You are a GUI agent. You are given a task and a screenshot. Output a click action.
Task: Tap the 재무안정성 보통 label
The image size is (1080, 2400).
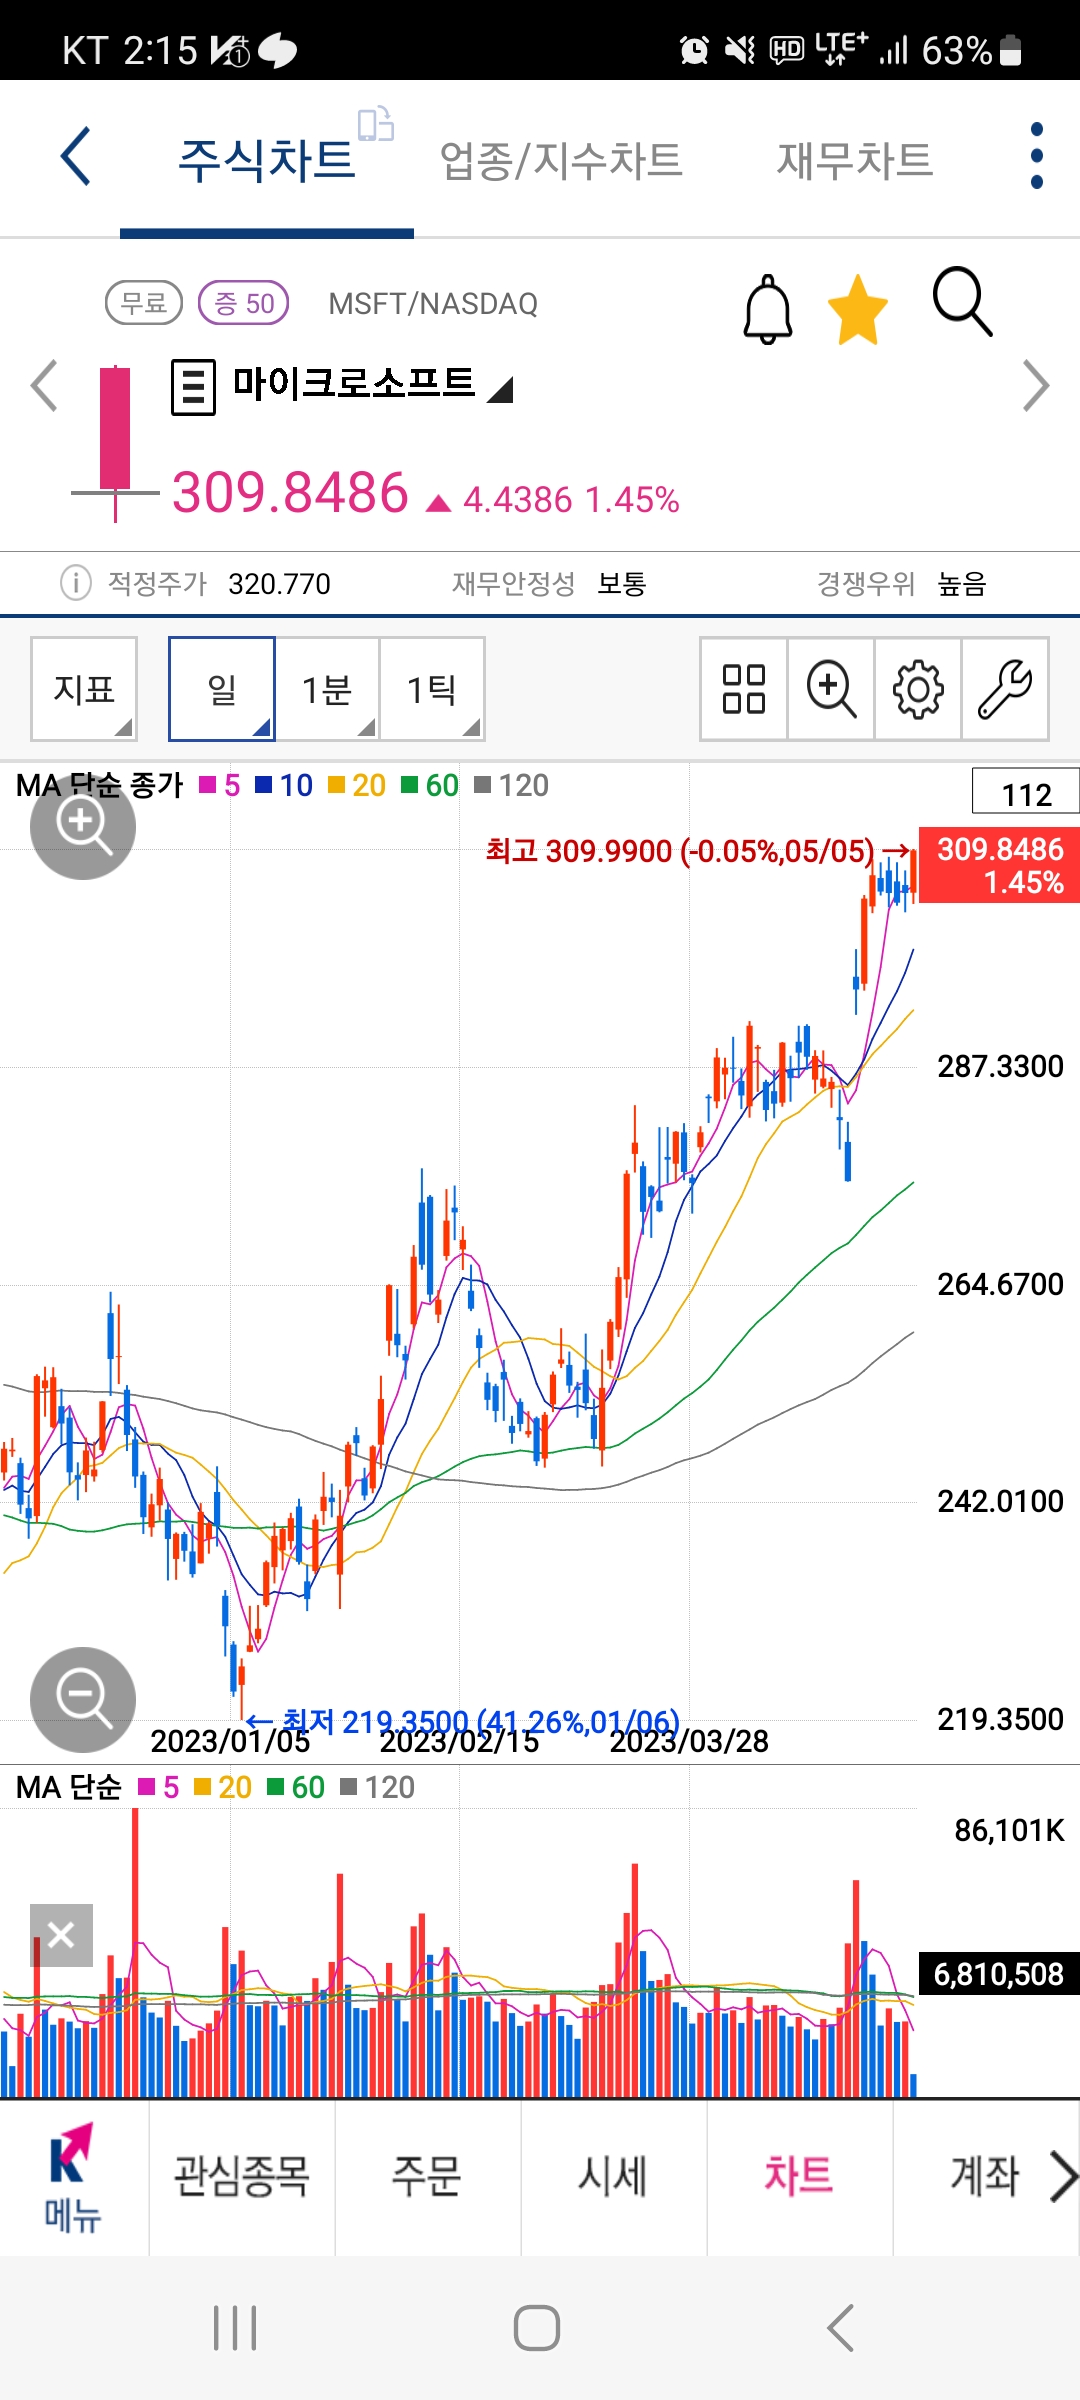point(549,583)
